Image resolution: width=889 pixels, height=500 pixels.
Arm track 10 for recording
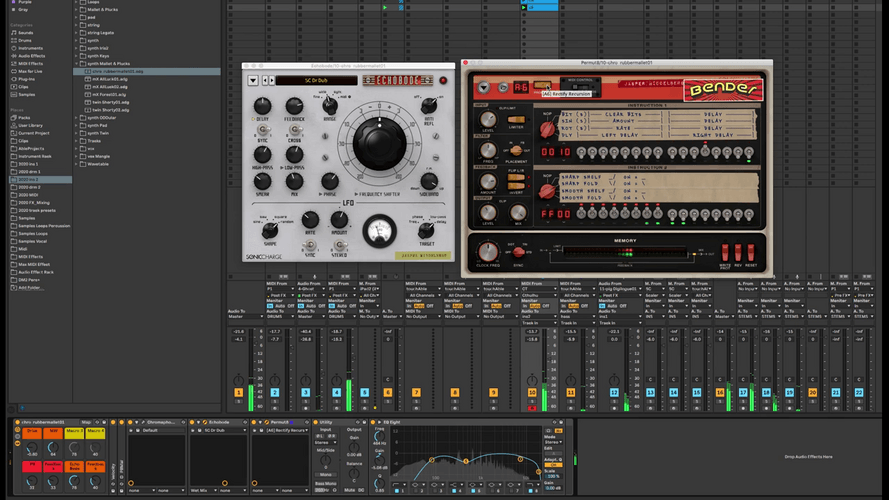click(532, 408)
